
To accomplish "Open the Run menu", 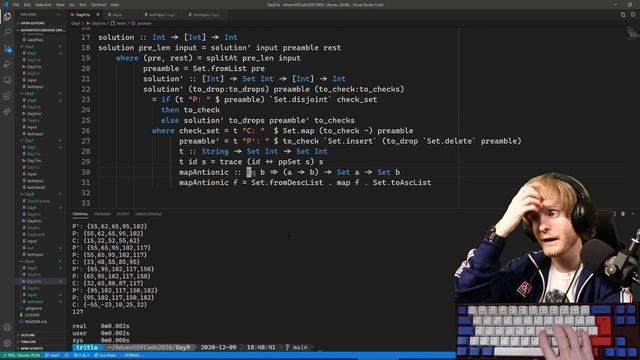I will [x=83, y=4].
